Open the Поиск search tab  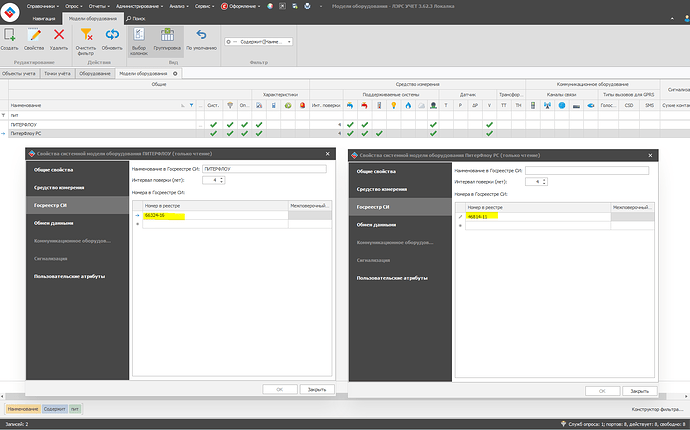point(136,18)
